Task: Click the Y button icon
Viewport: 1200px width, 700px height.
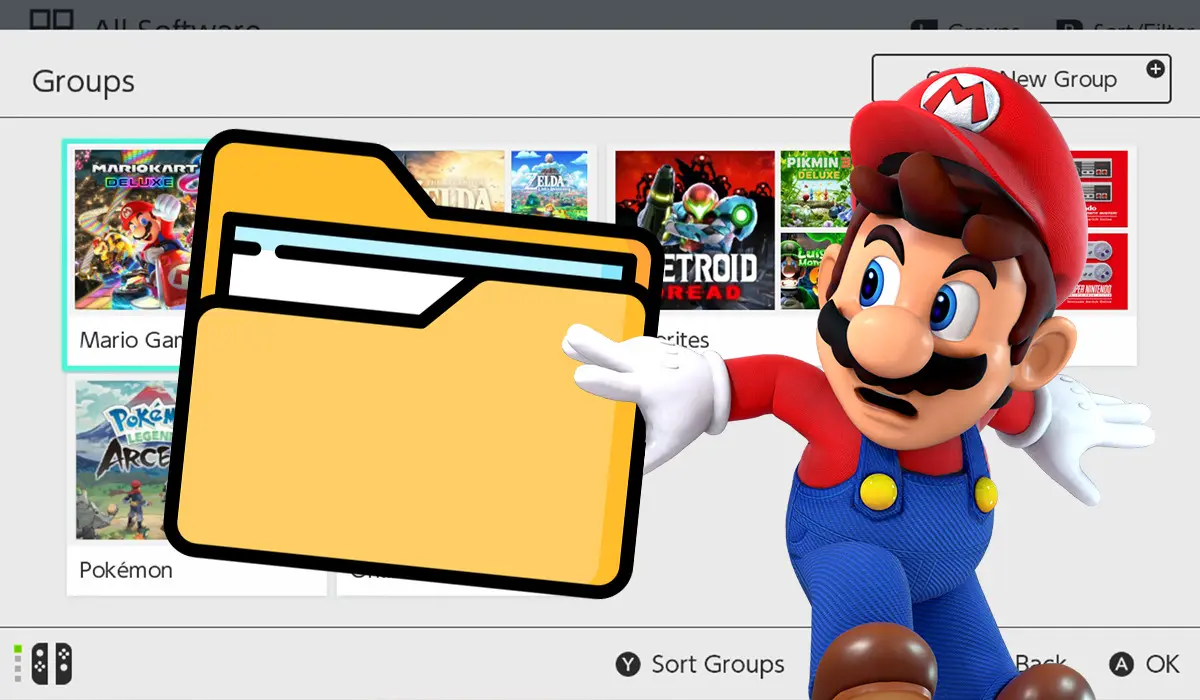Action: (628, 665)
